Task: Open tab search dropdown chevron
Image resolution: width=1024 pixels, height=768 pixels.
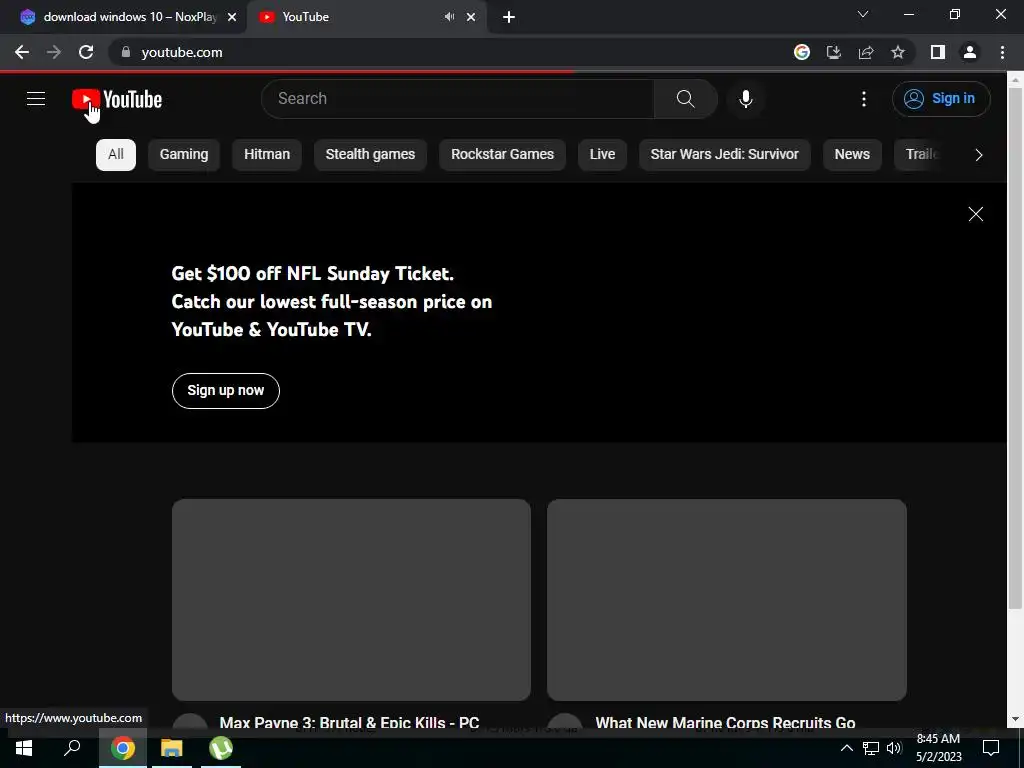Action: (863, 14)
